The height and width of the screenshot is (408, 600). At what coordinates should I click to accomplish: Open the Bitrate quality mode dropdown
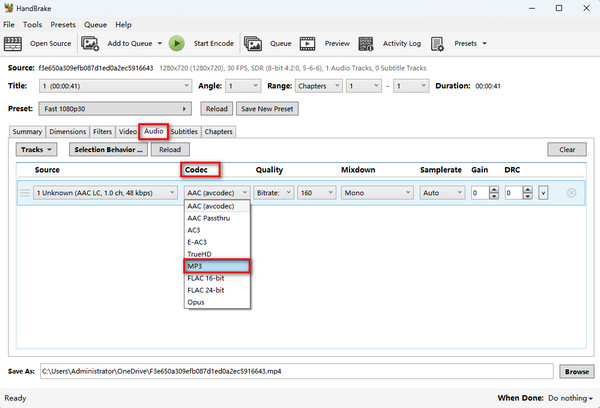tap(273, 193)
